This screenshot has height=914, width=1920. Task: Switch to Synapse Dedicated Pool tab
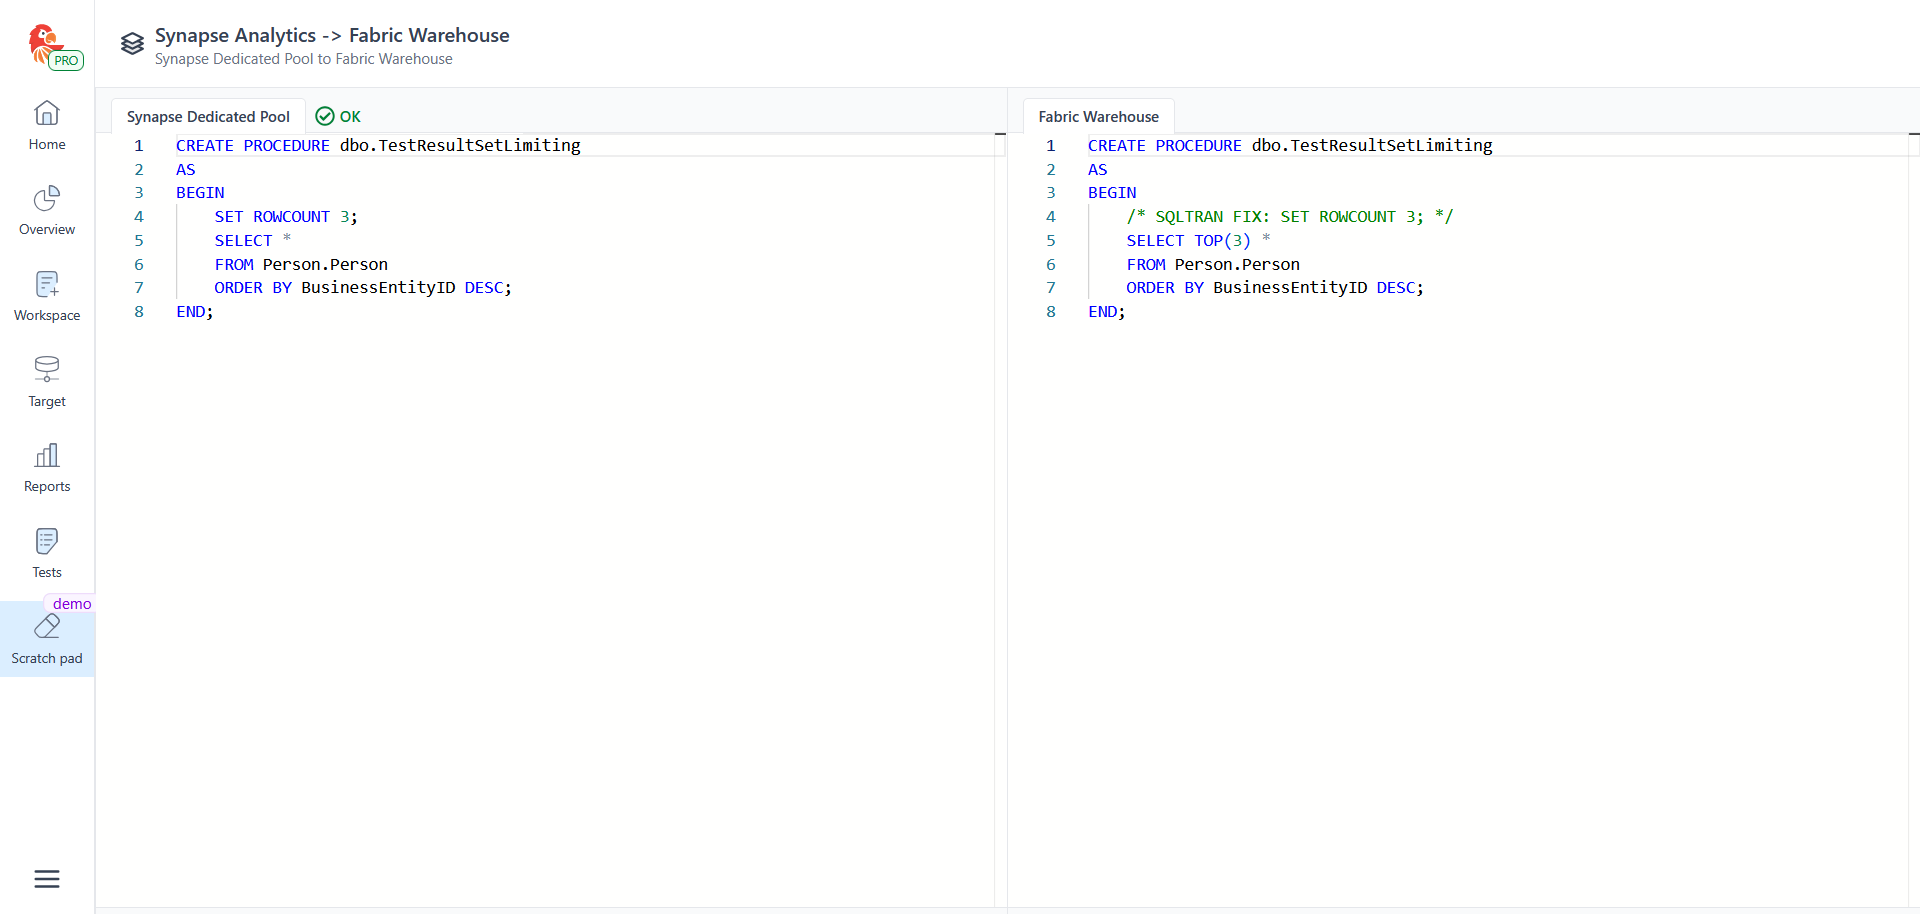pos(208,117)
